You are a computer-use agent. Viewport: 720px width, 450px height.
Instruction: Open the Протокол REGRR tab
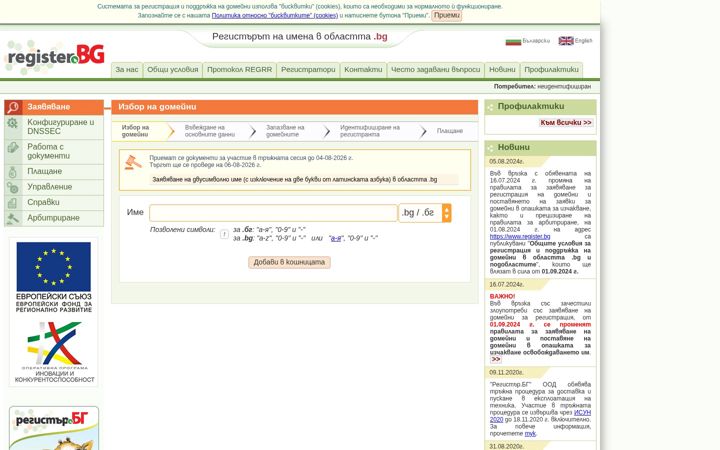(x=239, y=70)
